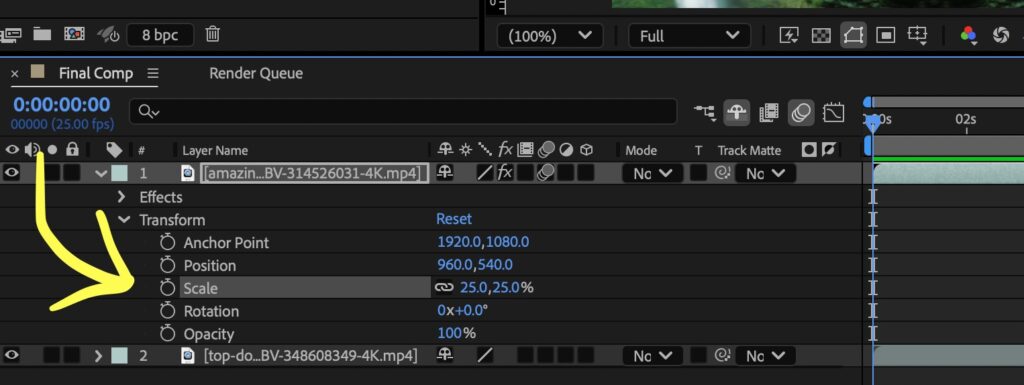The width and height of the screenshot is (1024, 385).
Task: Click the Position property stopwatch
Action: (x=168, y=265)
